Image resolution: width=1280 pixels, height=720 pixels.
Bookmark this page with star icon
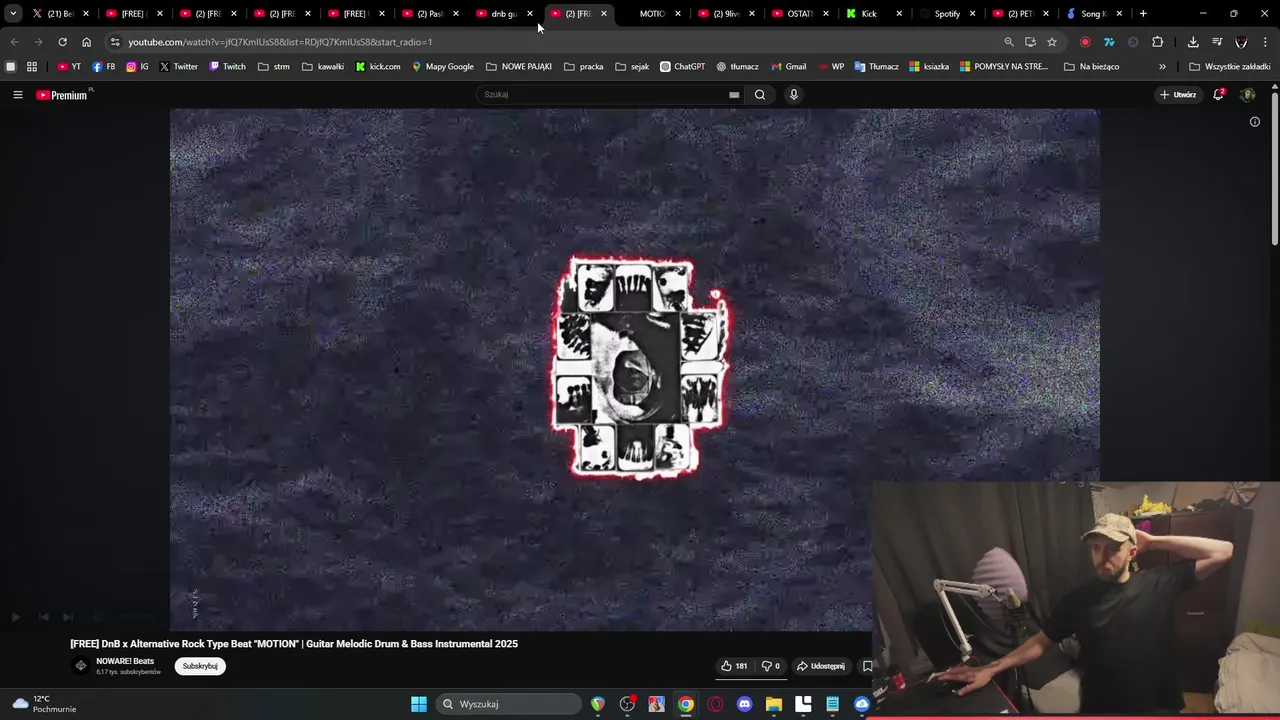[x=1052, y=42]
